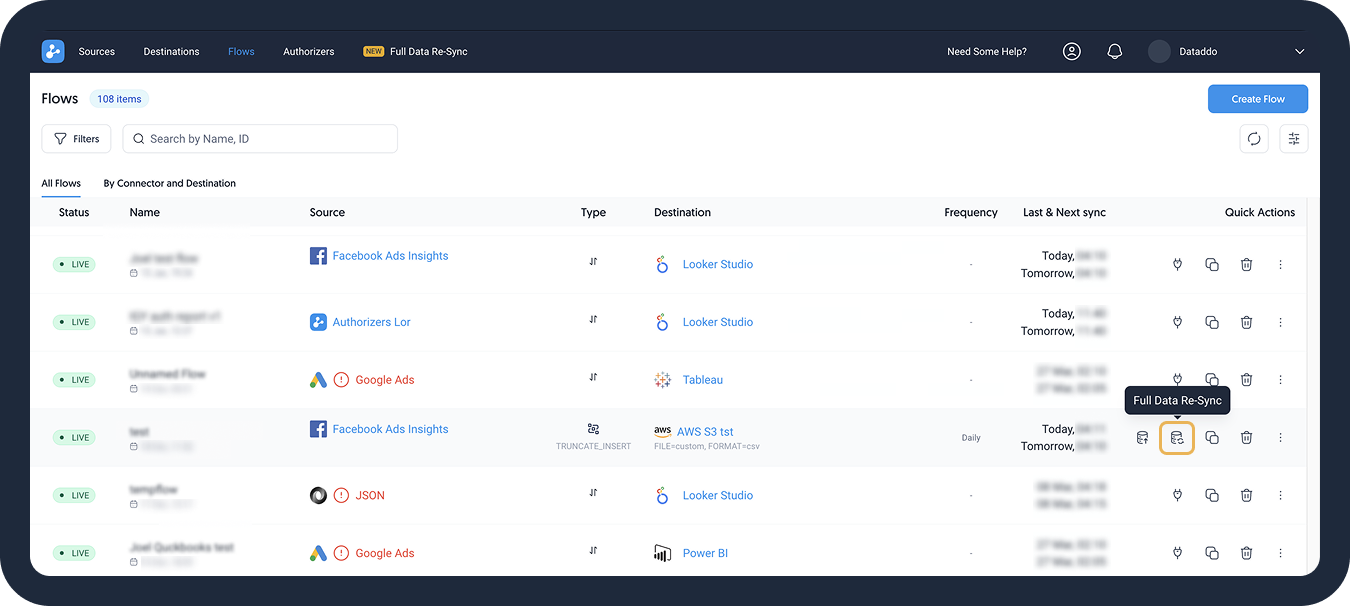Duplicate the Power BI flow

pos(1212,553)
